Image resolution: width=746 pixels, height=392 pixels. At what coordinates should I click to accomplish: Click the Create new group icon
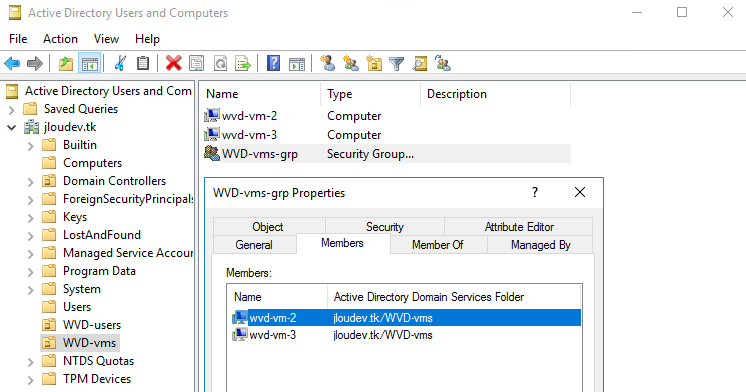[351, 63]
